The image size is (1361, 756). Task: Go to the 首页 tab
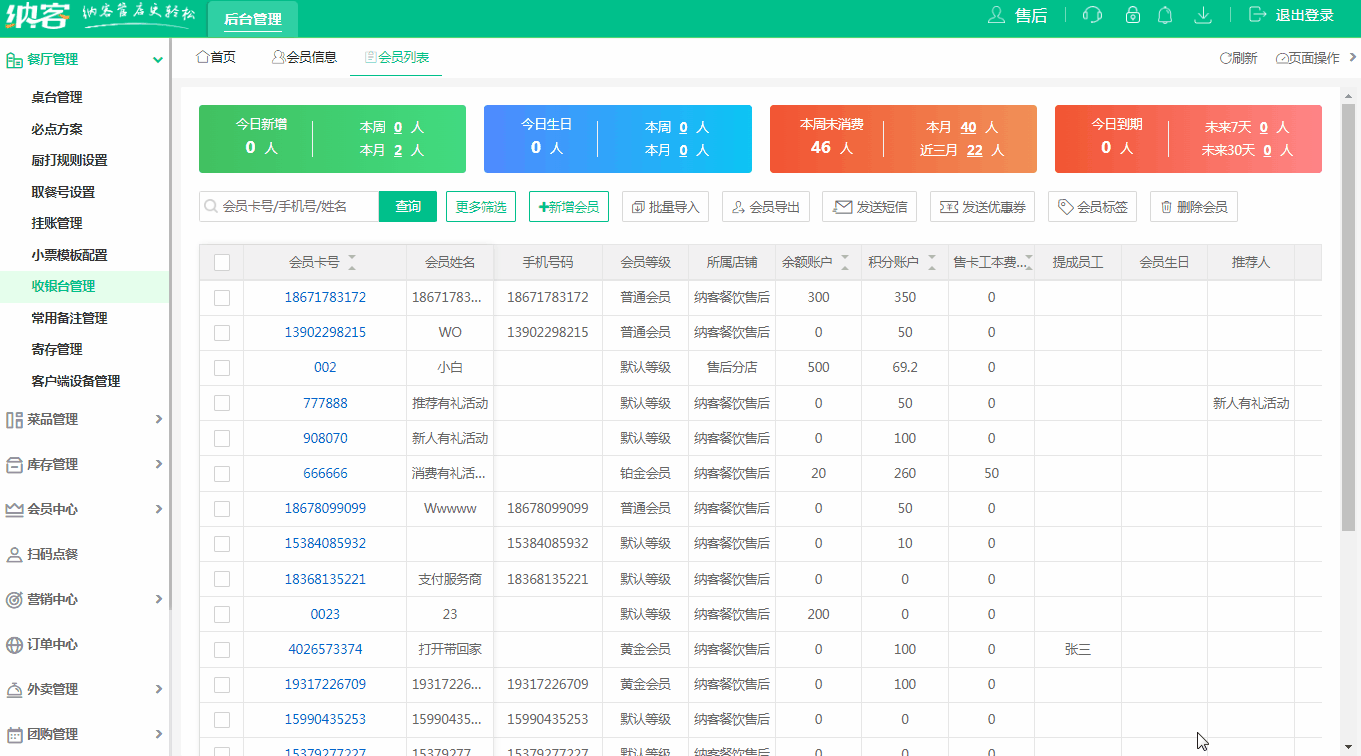(216, 58)
